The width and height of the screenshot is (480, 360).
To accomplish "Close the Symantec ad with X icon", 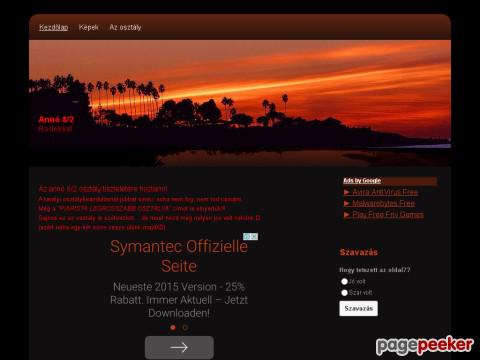I will [x=254, y=237].
